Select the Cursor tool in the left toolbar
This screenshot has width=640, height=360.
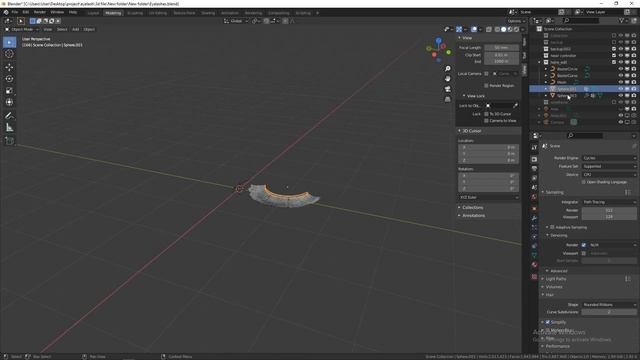coord(9,54)
